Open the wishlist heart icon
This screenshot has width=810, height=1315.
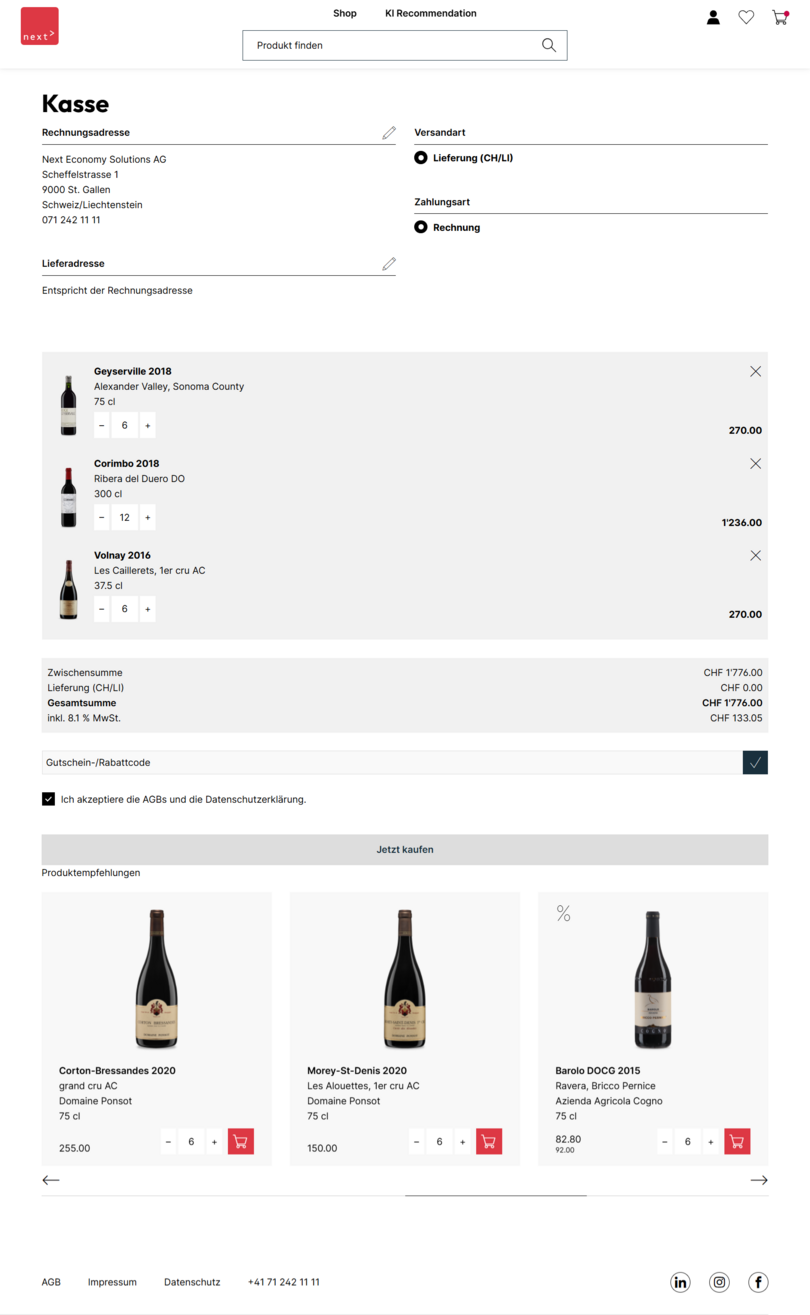[x=746, y=17]
